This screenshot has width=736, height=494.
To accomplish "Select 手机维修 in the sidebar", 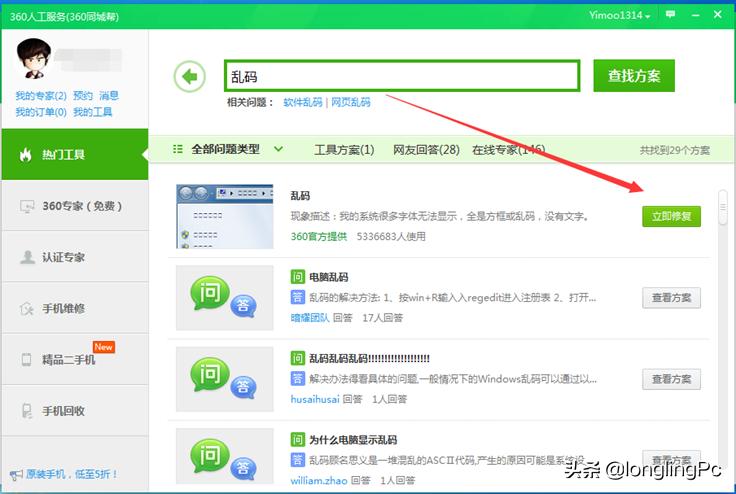I will tap(75, 308).
